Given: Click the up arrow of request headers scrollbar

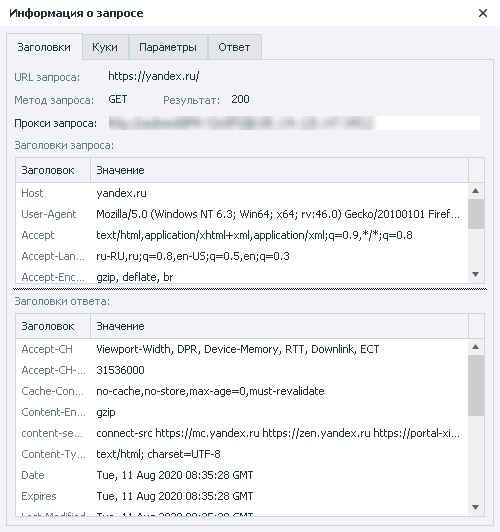Looking at the screenshot, I should pyautogui.click(x=476, y=191).
